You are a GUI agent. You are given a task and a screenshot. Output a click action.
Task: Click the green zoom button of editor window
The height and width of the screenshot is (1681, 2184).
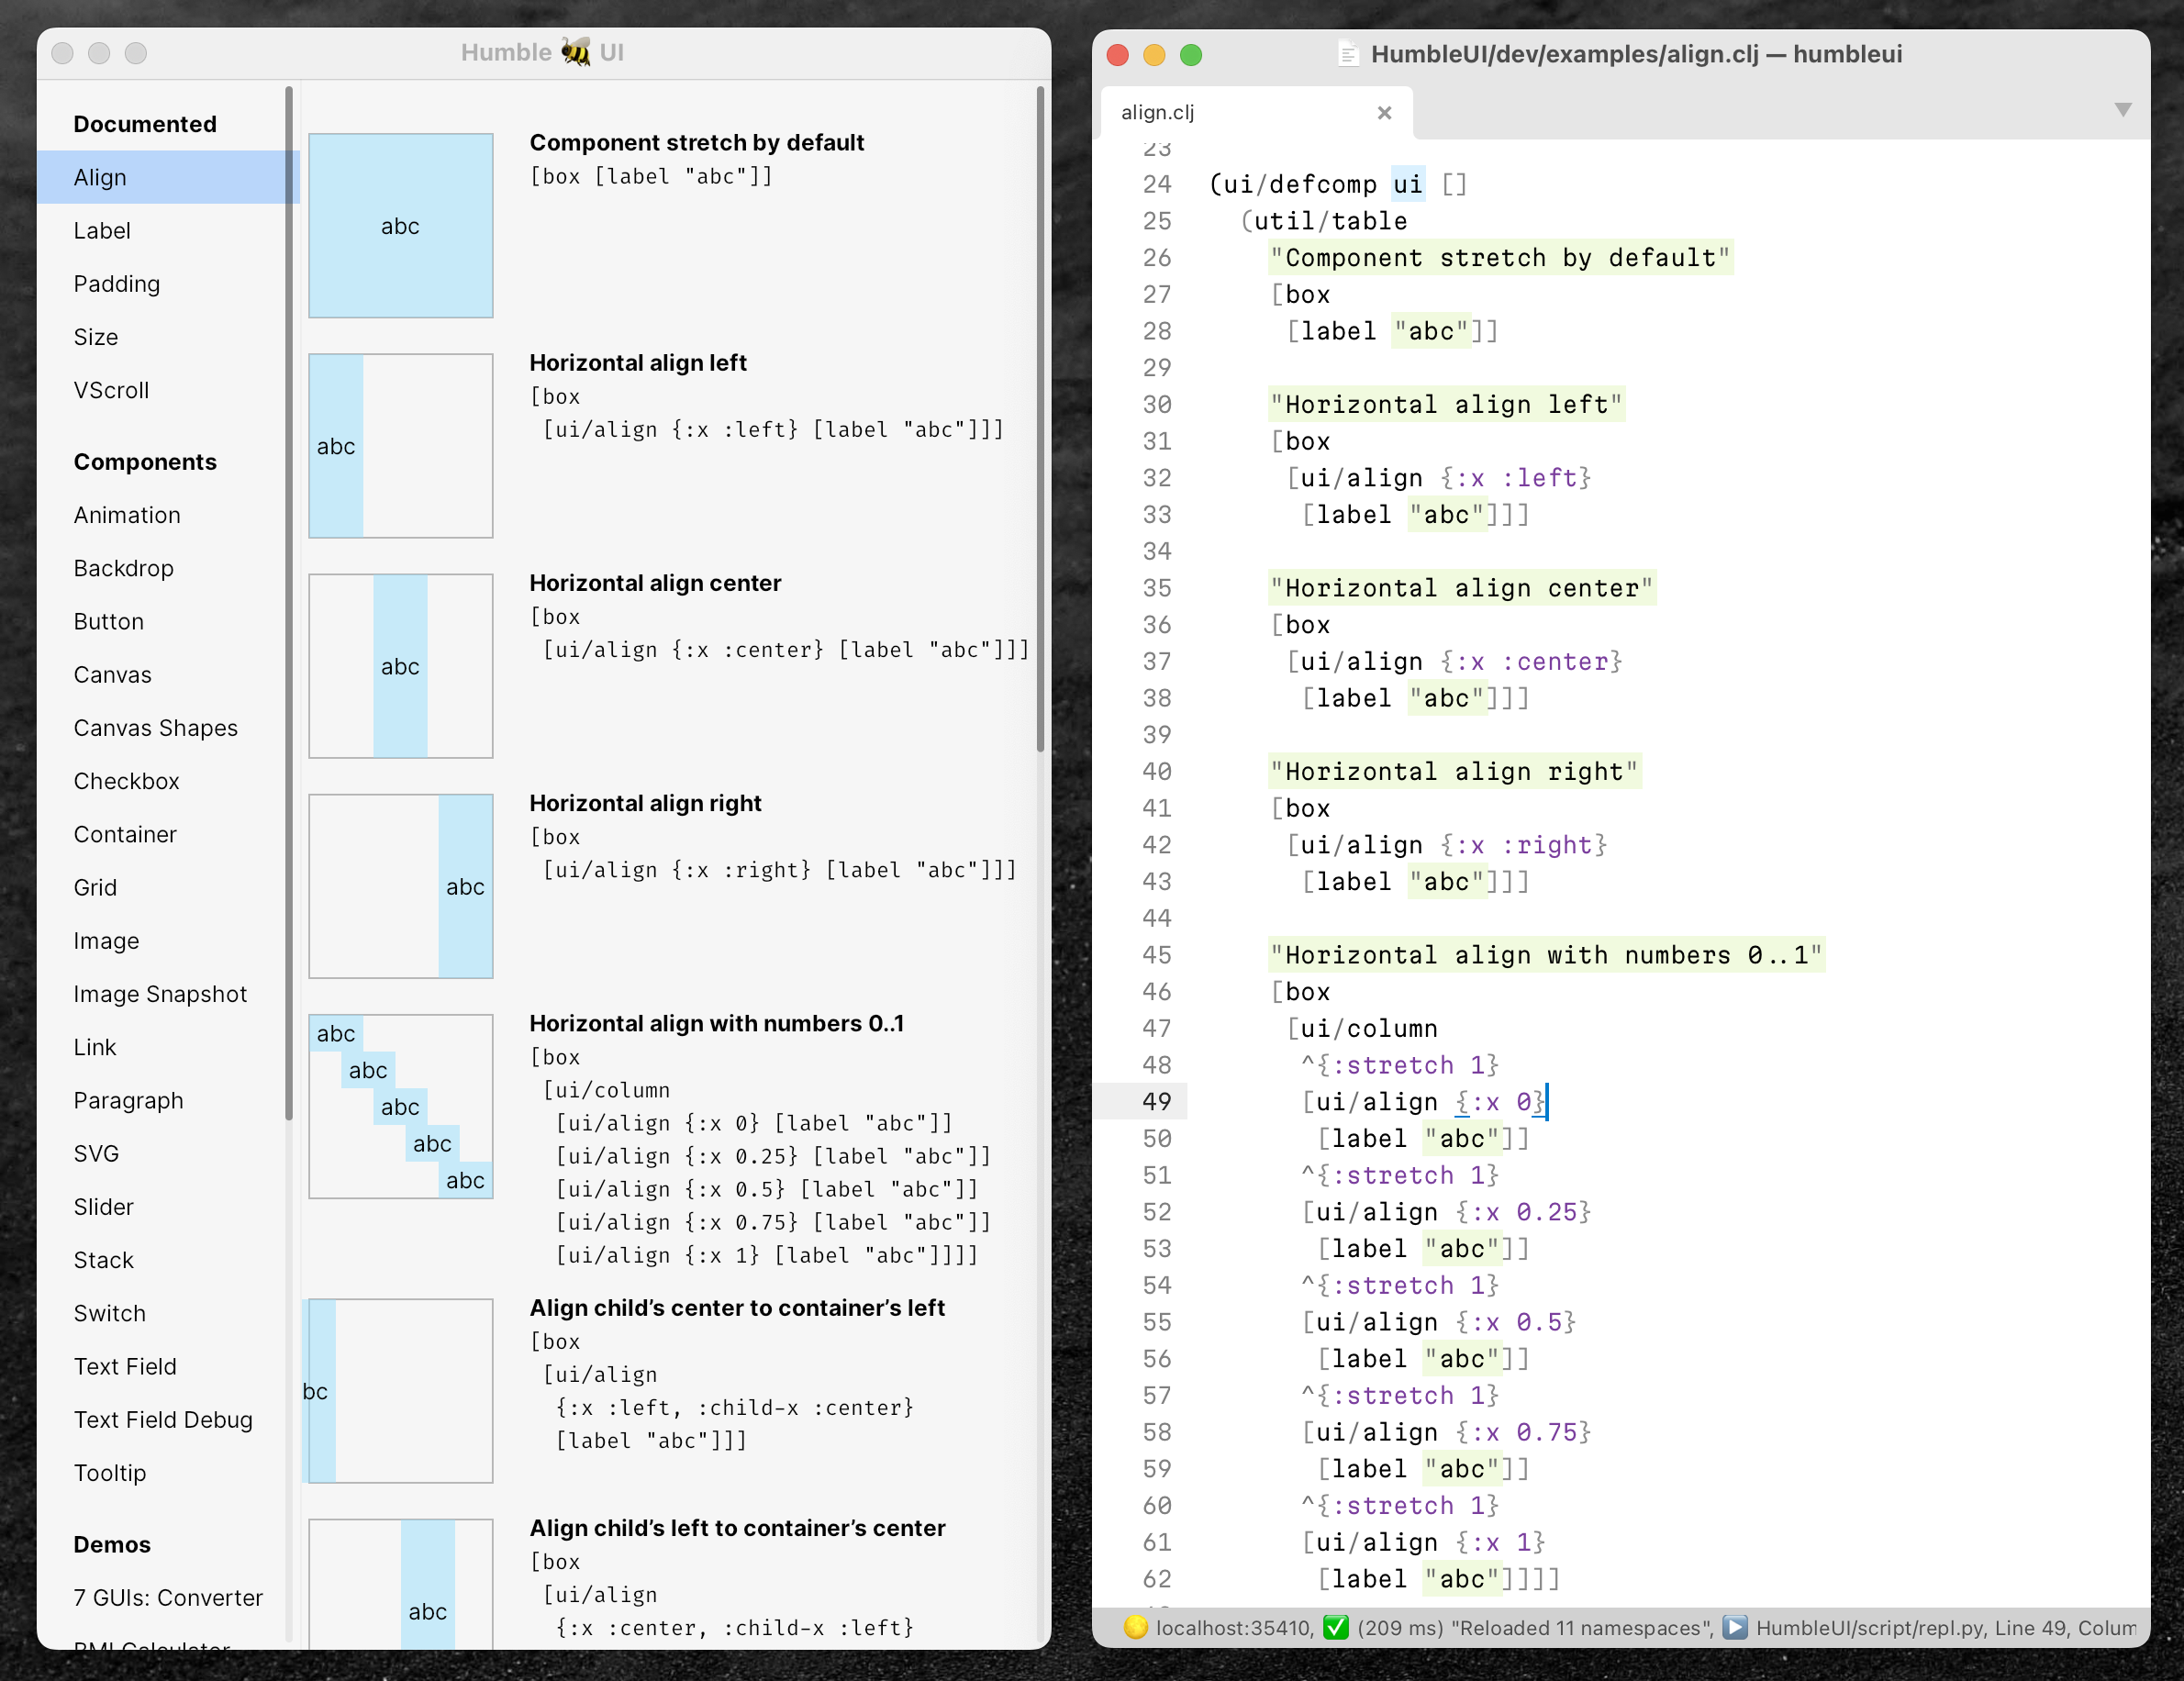[x=1190, y=55]
